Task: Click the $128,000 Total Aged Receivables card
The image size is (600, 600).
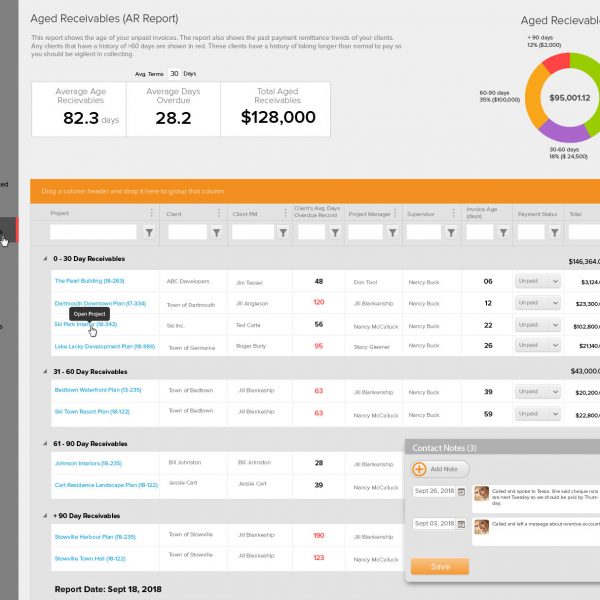Action: (x=276, y=109)
